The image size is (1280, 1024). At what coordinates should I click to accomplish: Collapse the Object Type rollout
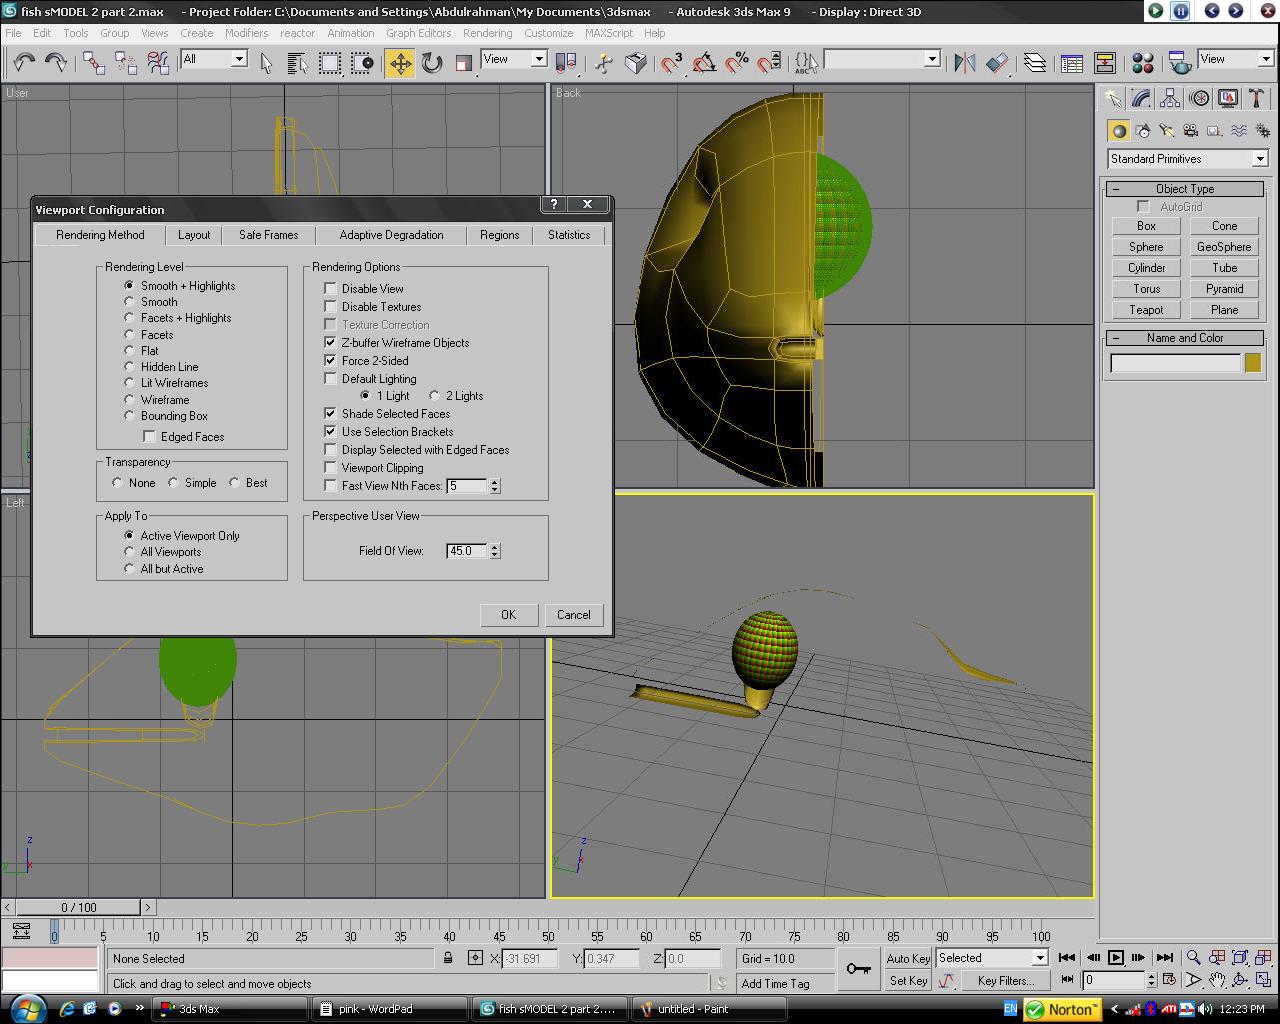point(1185,189)
